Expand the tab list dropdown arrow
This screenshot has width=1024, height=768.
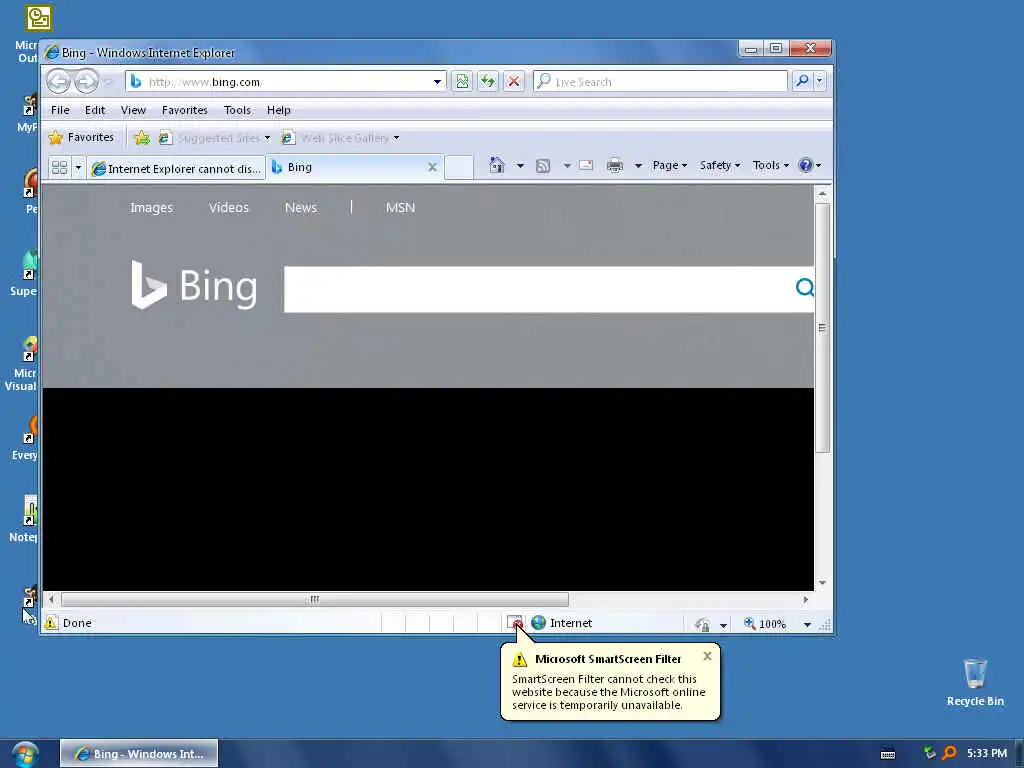[78, 168]
